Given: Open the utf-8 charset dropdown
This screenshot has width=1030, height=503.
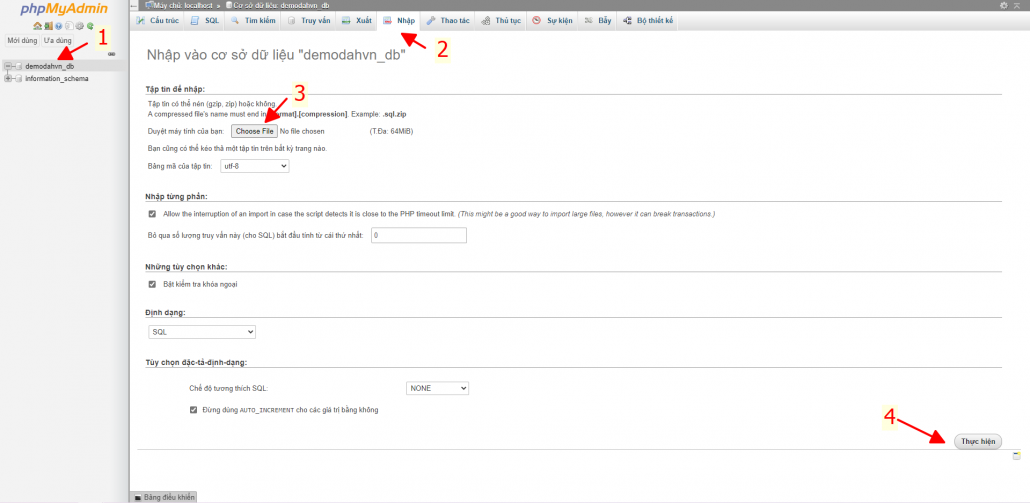Looking at the screenshot, I should pos(254,167).
